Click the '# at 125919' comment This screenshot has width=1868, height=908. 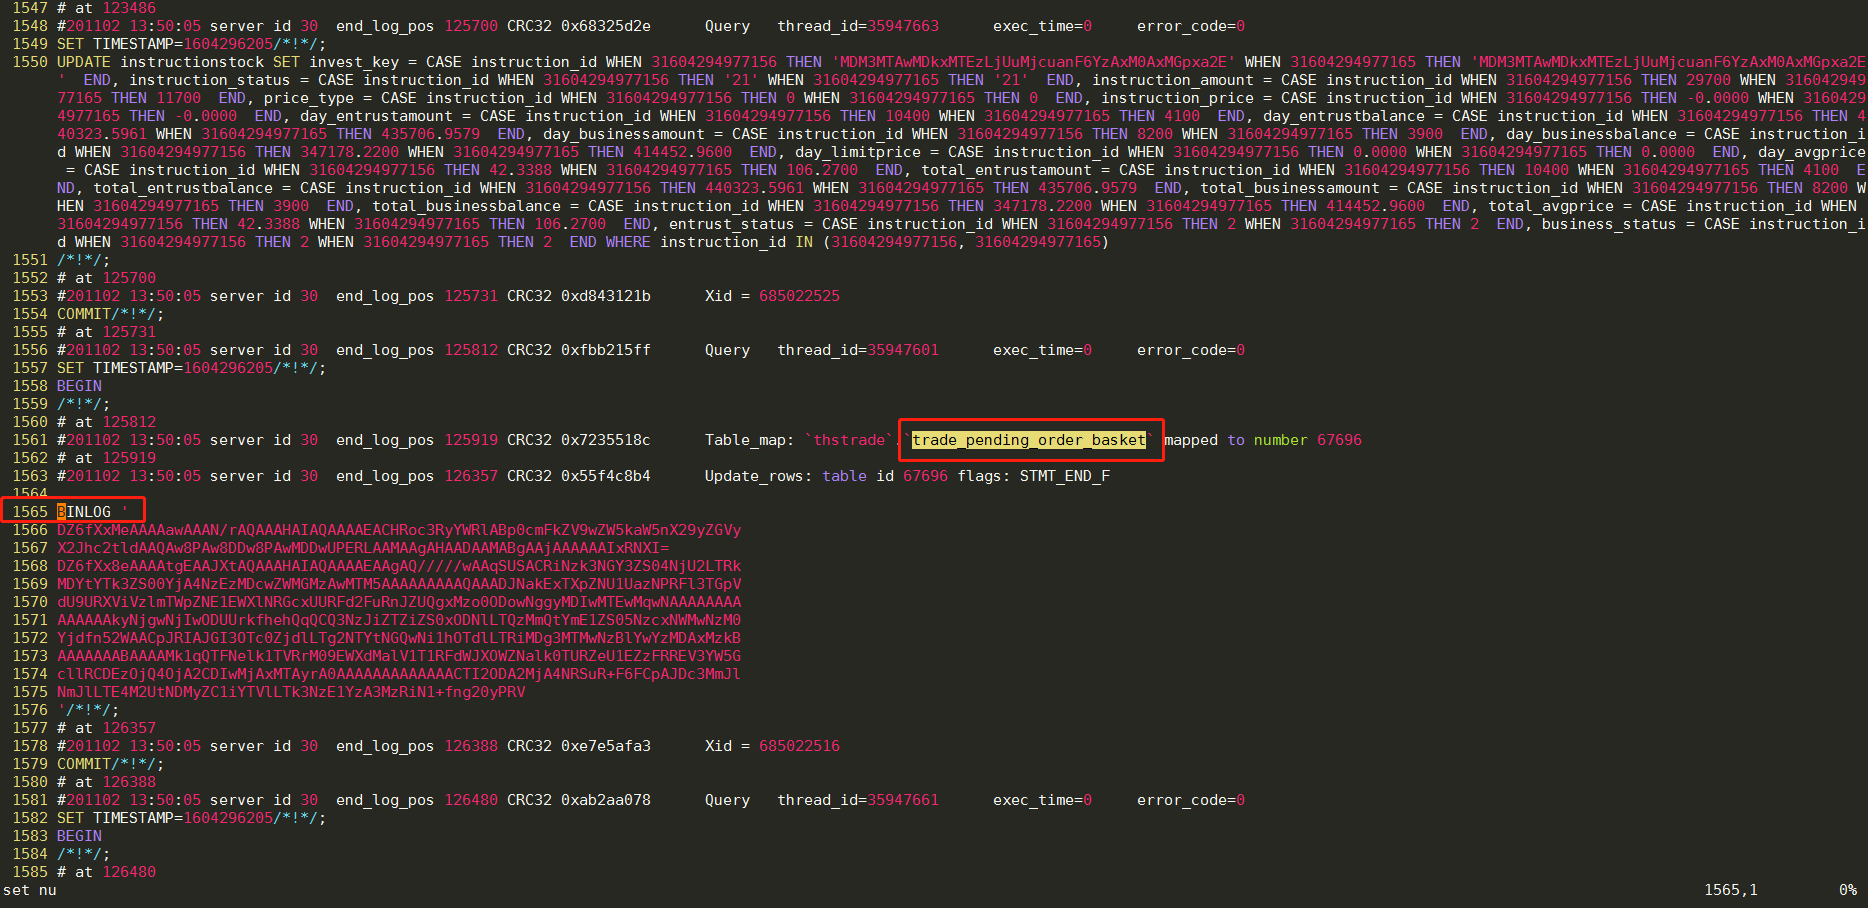[x=106, y=458]
